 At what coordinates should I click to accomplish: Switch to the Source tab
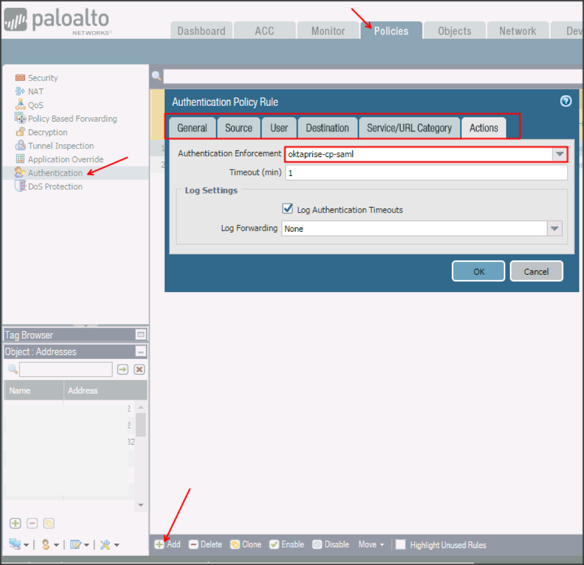click(x=238, y=128)
